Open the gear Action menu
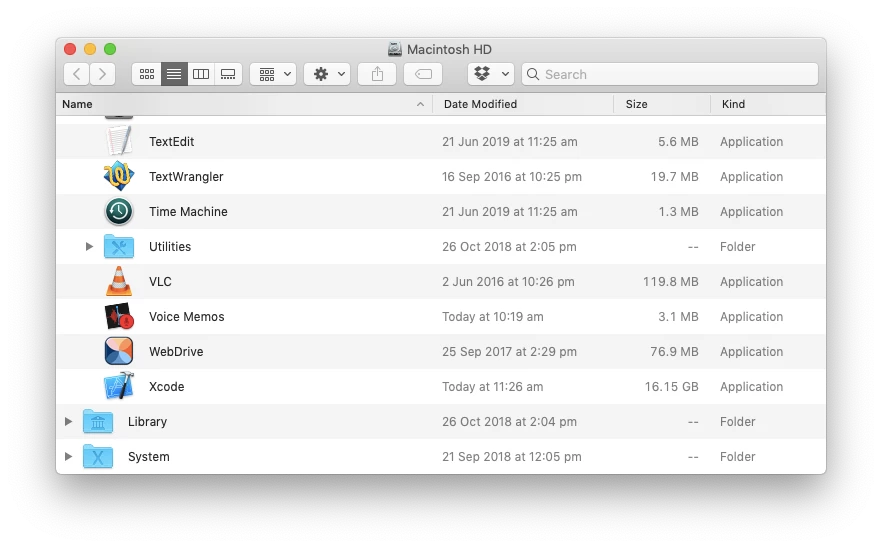Image resolution: width=882 pixels, height=548 pixels. (x=327, y=74)
